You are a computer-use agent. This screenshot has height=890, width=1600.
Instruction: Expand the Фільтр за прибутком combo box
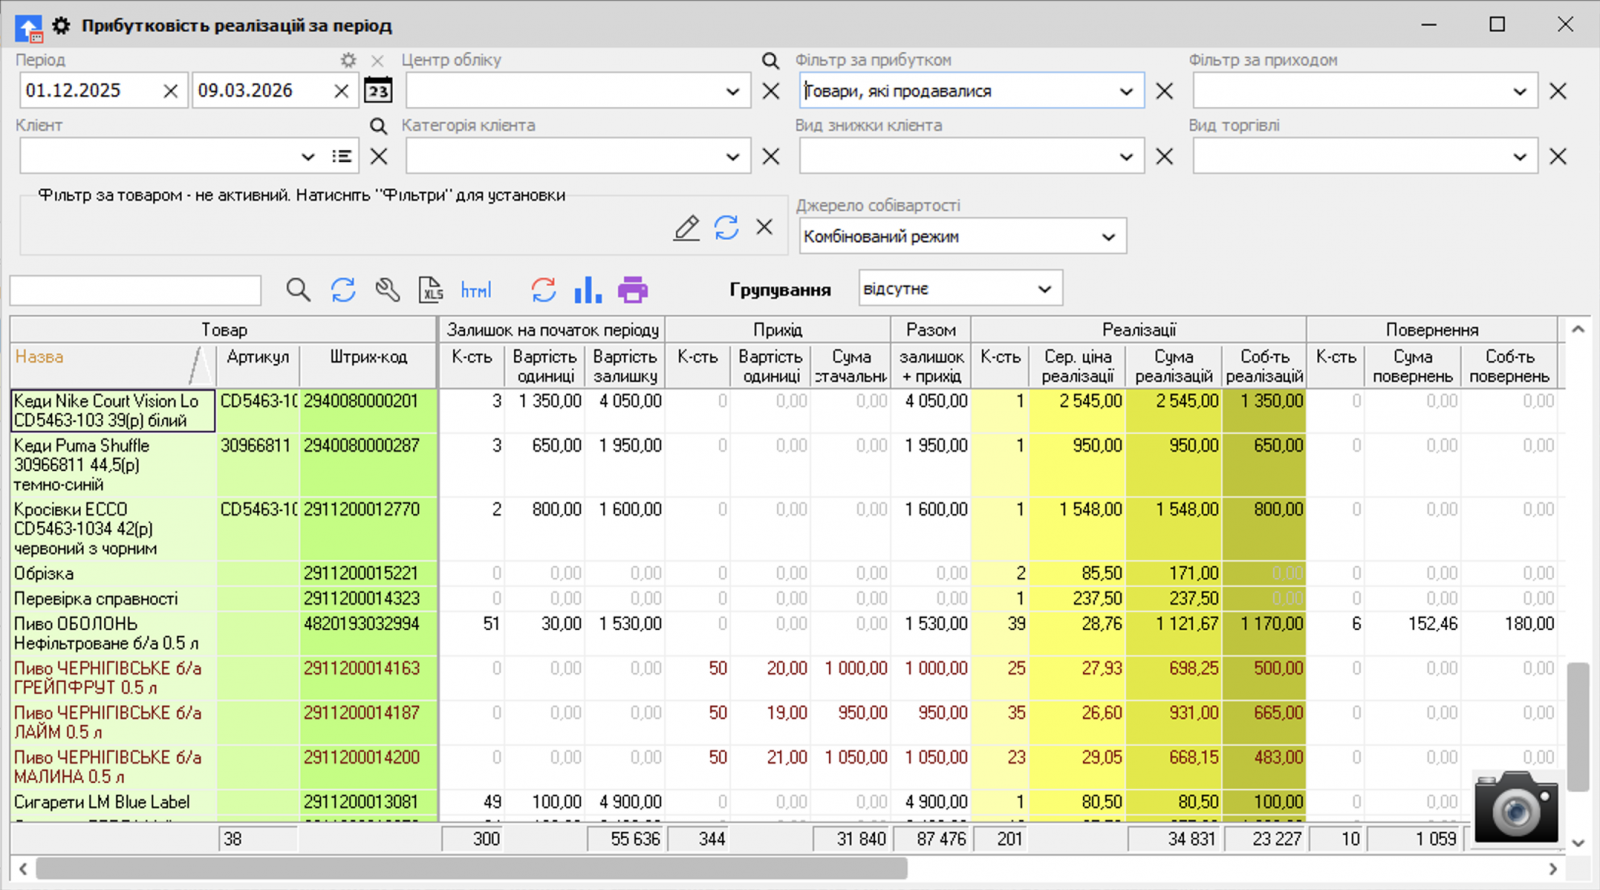(x=1126, y=91)
